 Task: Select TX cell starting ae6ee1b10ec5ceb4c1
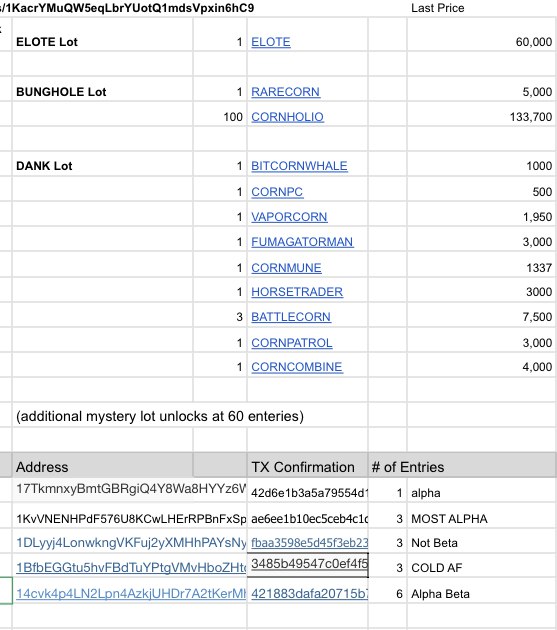tap(307, 516)
